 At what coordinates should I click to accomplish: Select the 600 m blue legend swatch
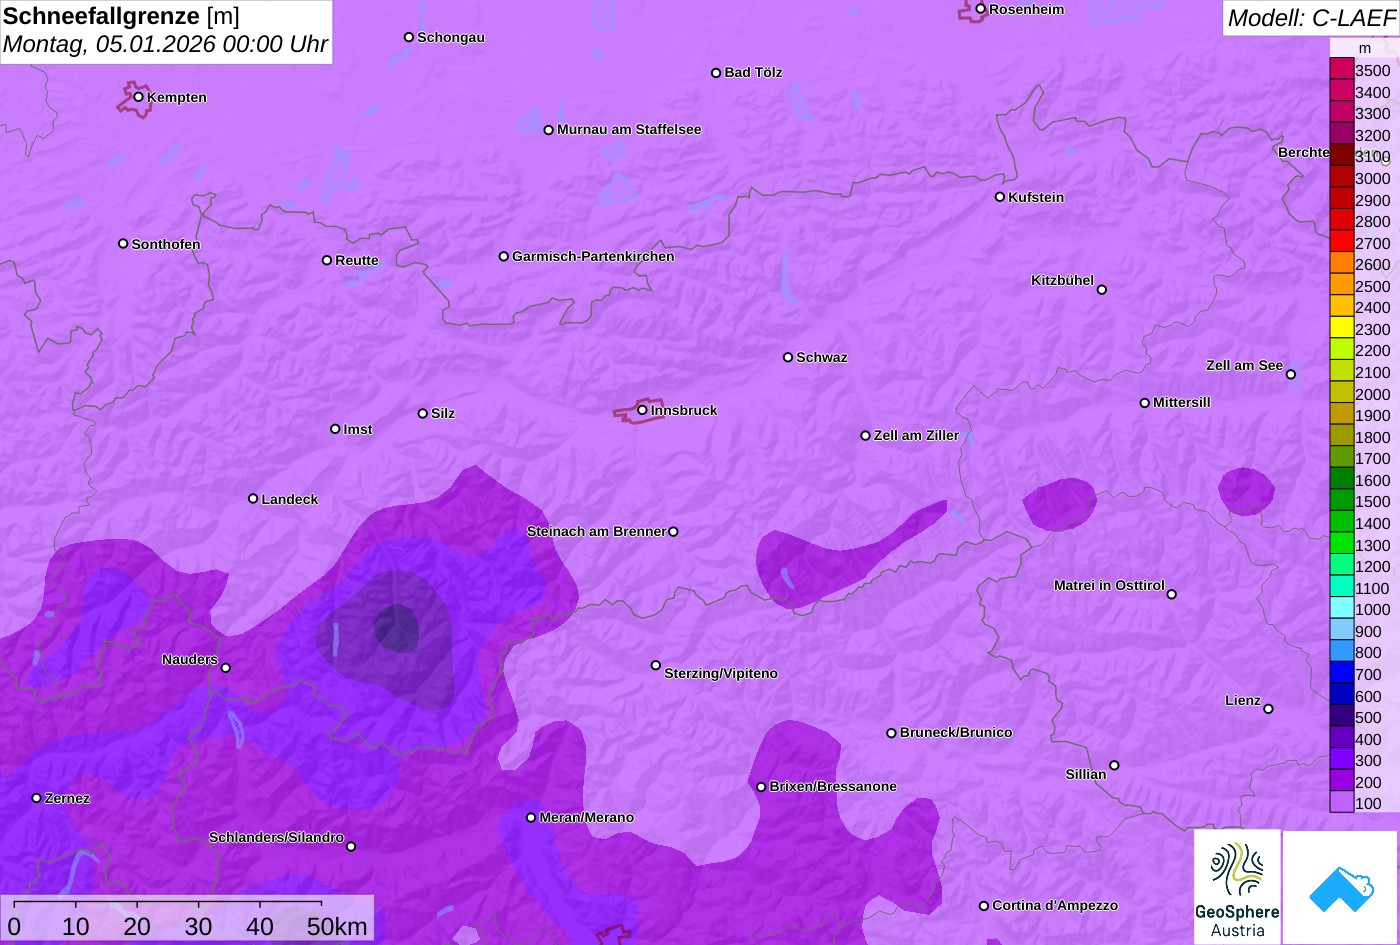click(1342, 695)
